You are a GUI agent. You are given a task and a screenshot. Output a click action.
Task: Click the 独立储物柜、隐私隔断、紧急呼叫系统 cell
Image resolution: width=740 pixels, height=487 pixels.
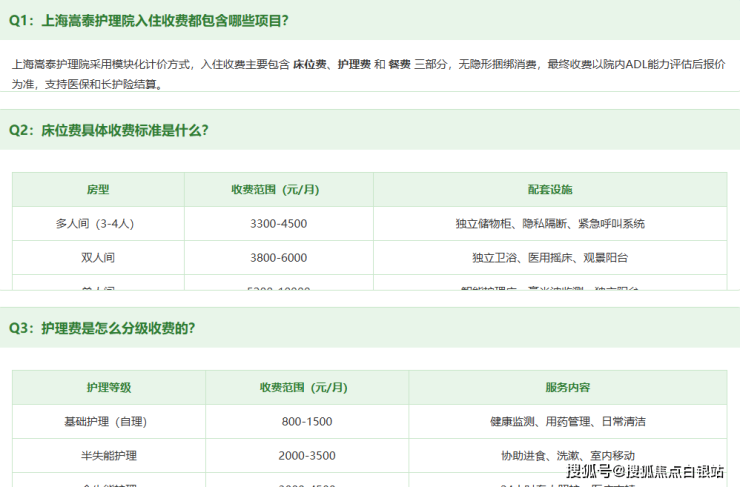[x=550, y=224]
